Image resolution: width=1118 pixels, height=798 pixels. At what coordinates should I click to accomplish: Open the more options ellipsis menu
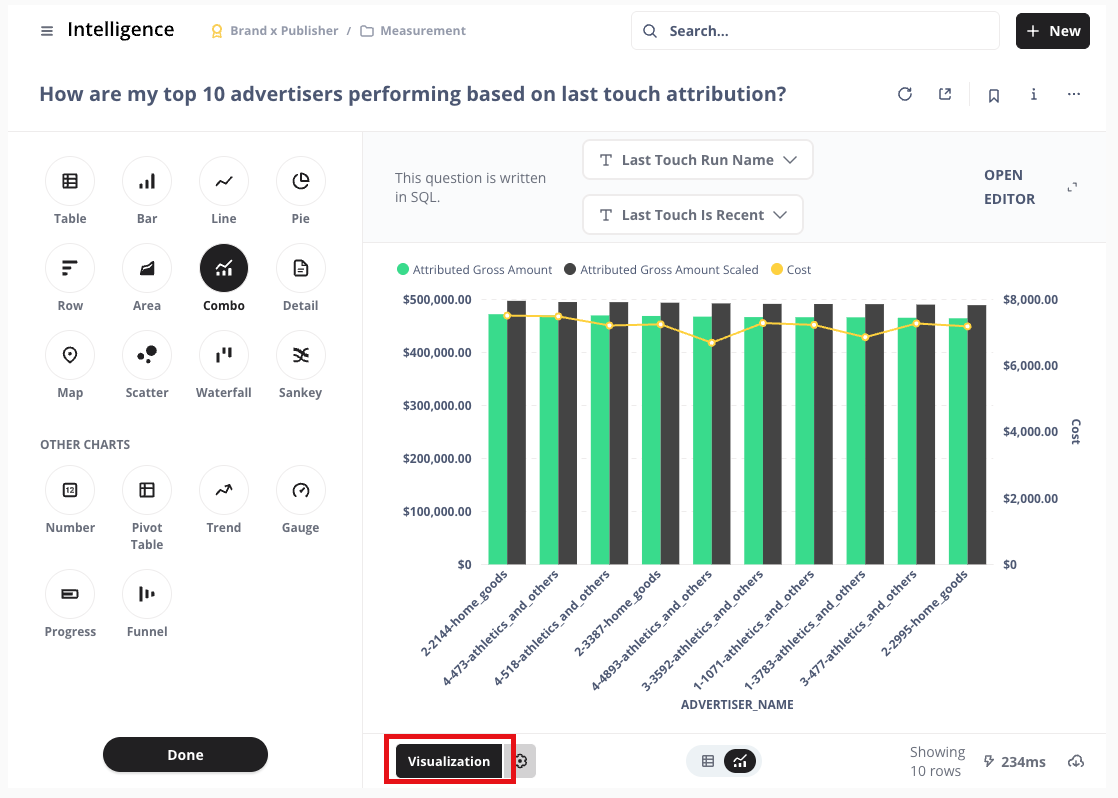(1074, 94)
